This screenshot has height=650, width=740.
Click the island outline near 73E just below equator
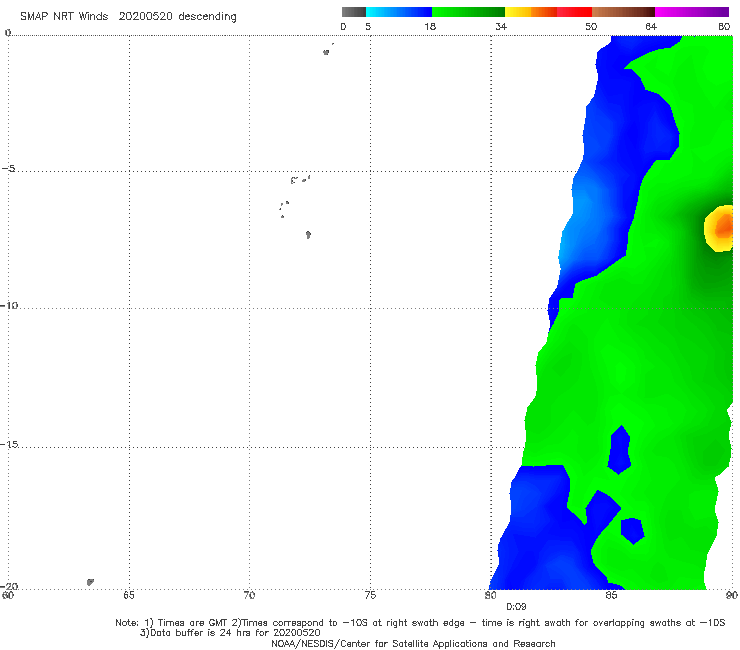click(x=326, y=52)
